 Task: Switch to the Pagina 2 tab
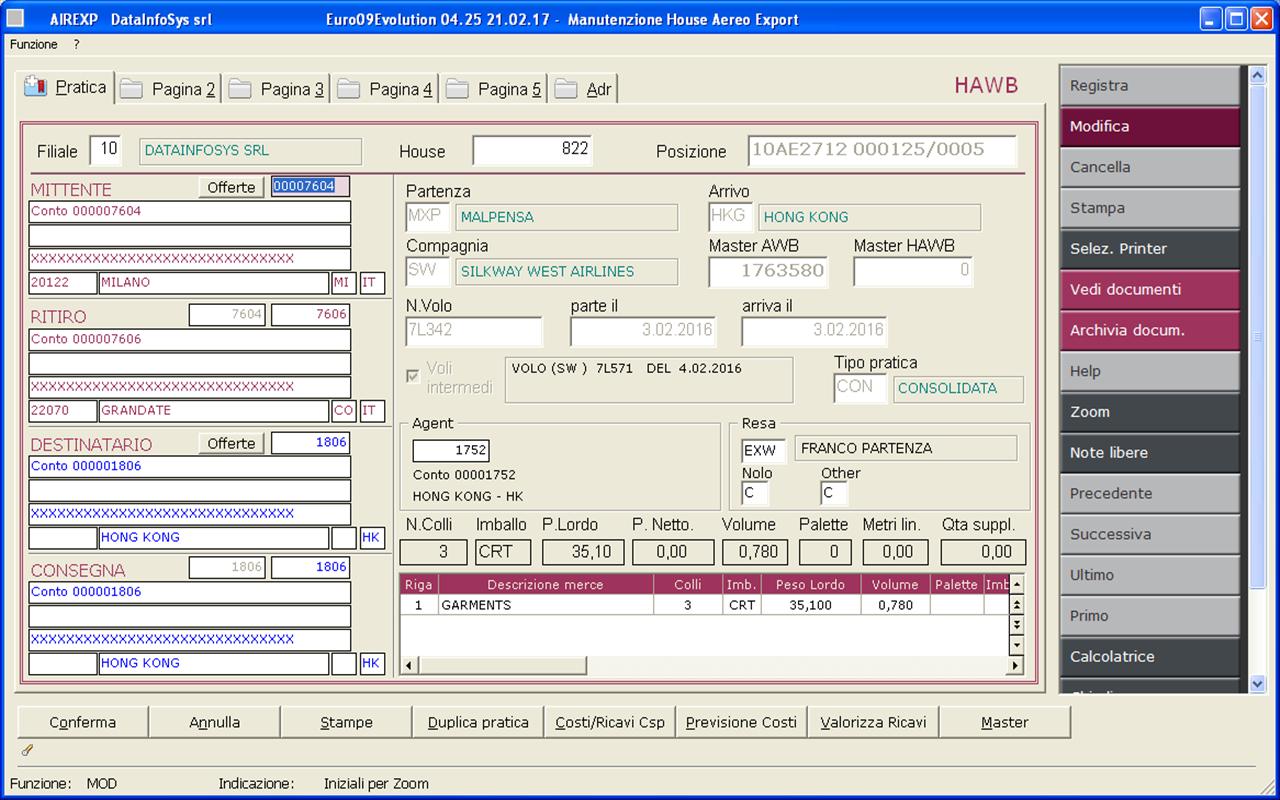[168, 90]
